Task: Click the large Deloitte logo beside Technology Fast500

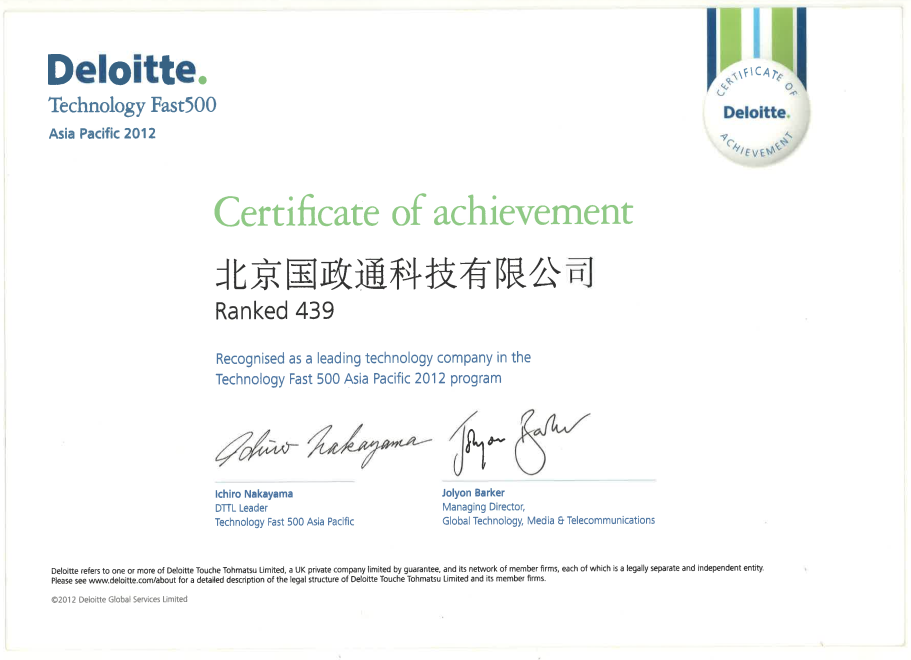Action: tap(127, 69)
